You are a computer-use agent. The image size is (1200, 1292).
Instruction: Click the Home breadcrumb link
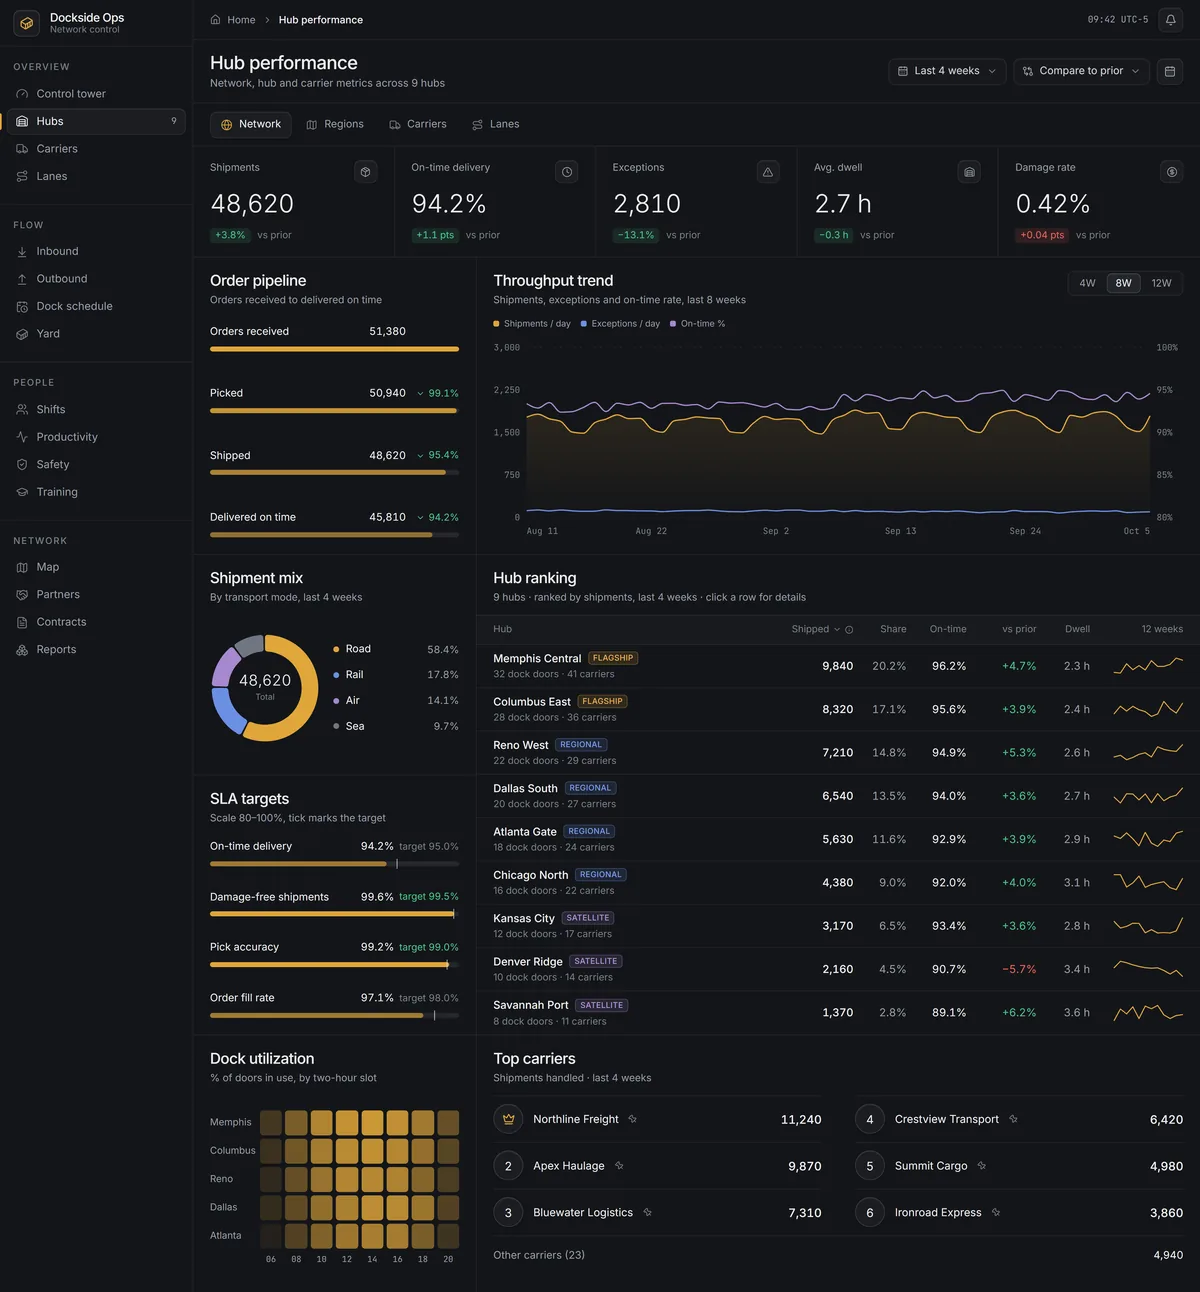point(241,20)
